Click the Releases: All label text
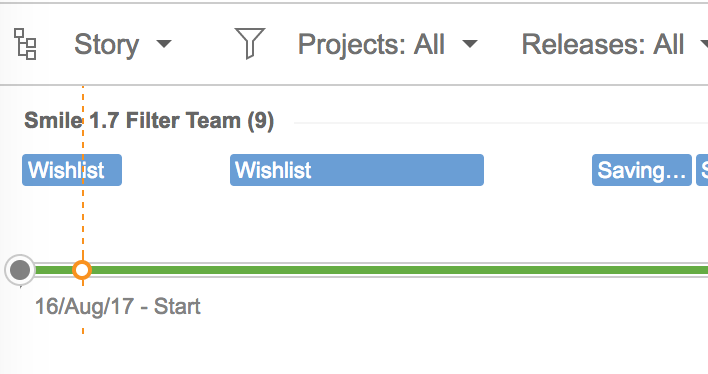This screenshot has height=374, width=708. point(603,44)
